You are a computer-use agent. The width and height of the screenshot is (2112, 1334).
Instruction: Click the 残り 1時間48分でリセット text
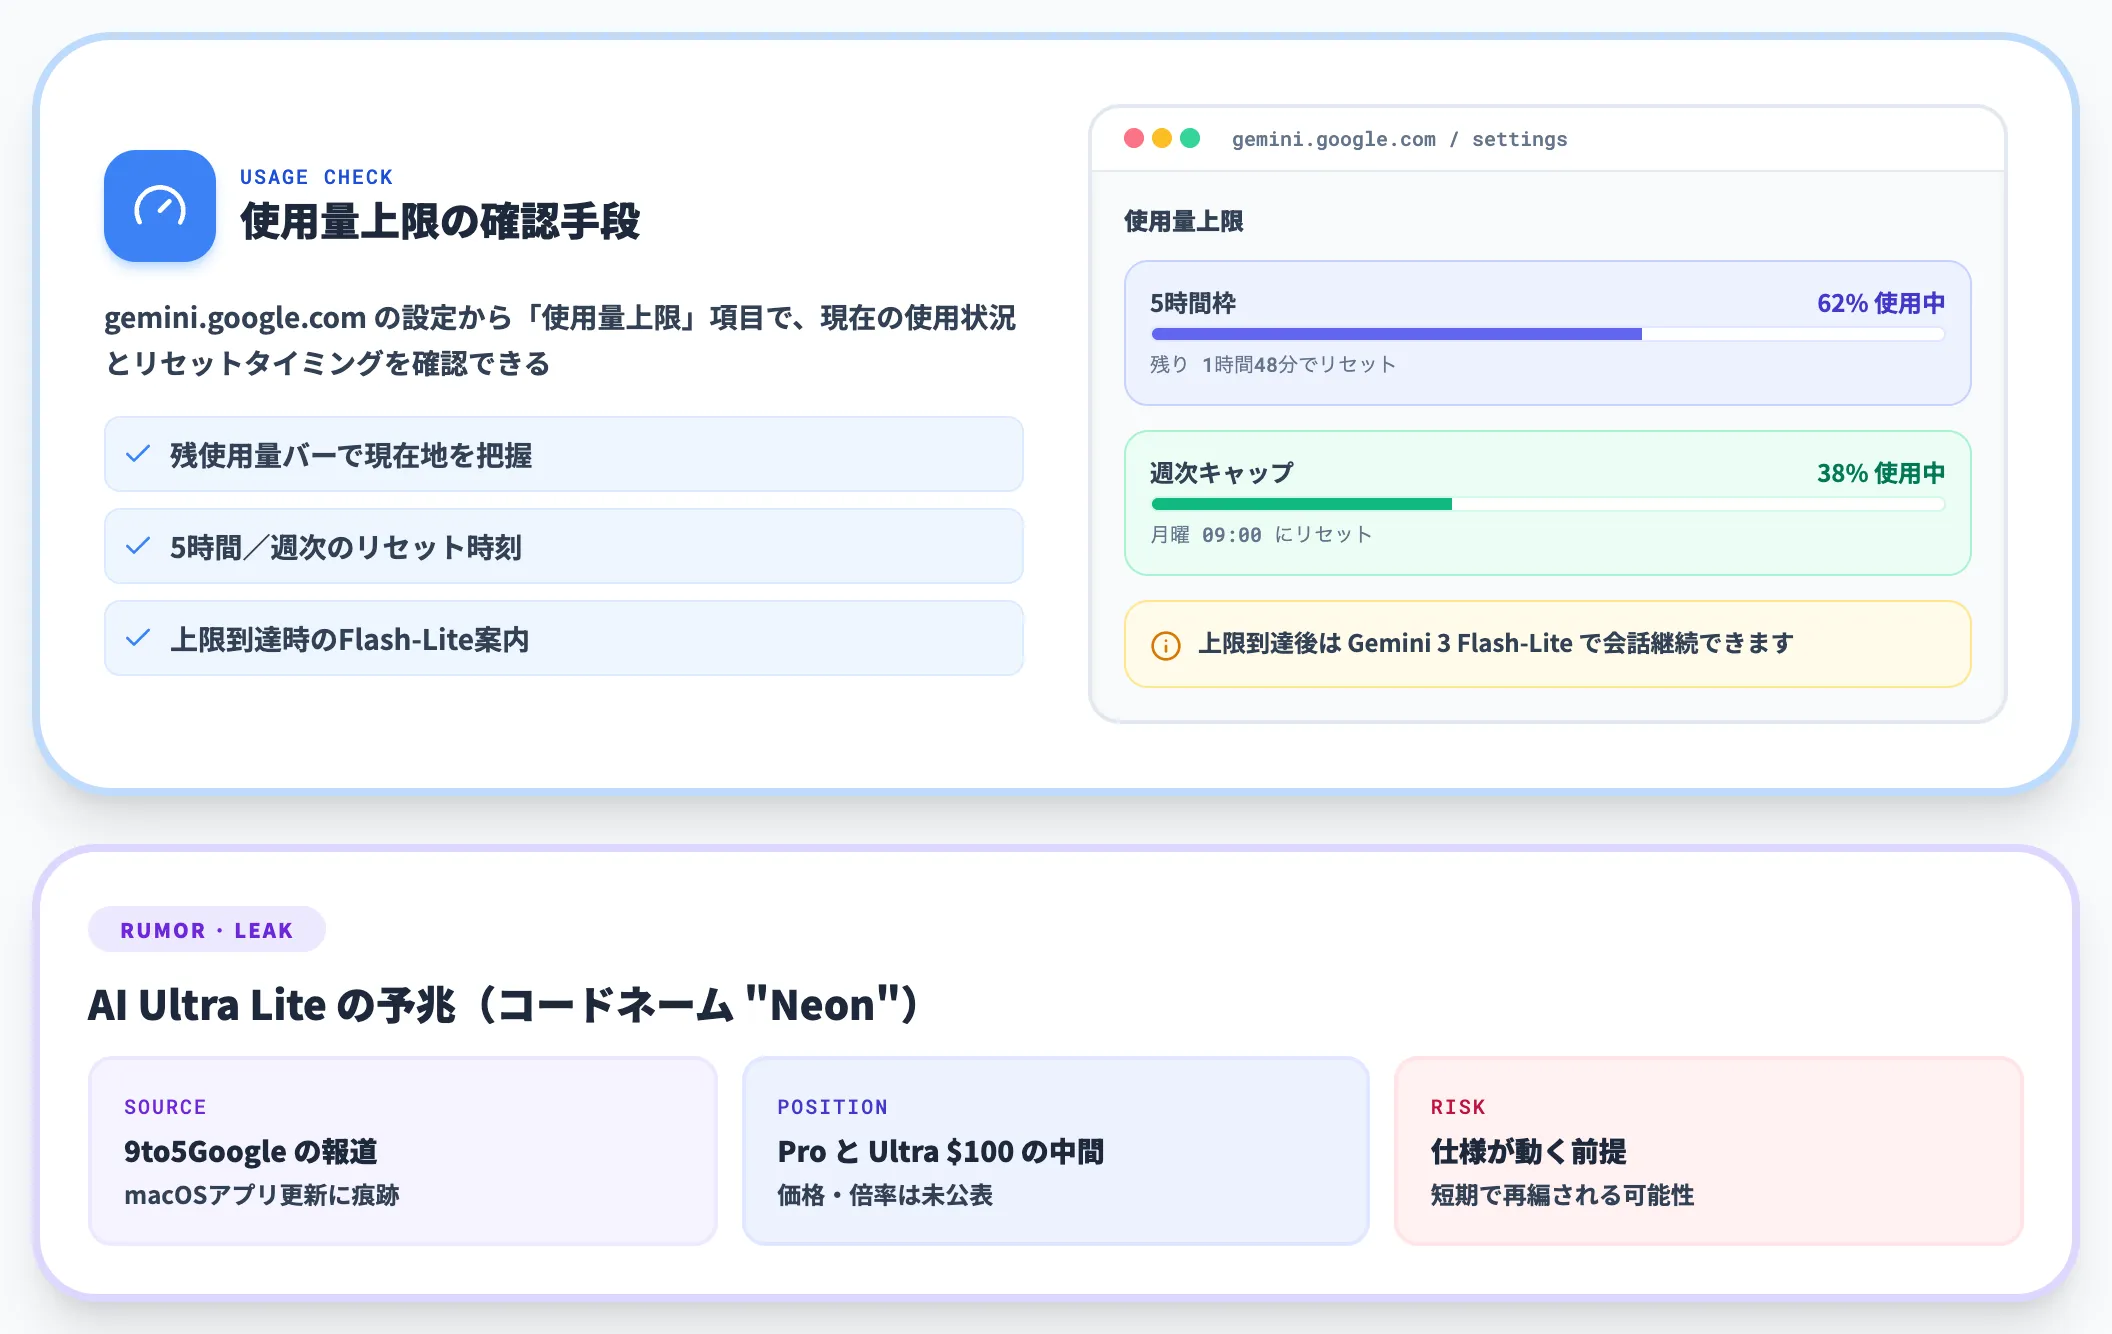click(x=1272, y=364)
